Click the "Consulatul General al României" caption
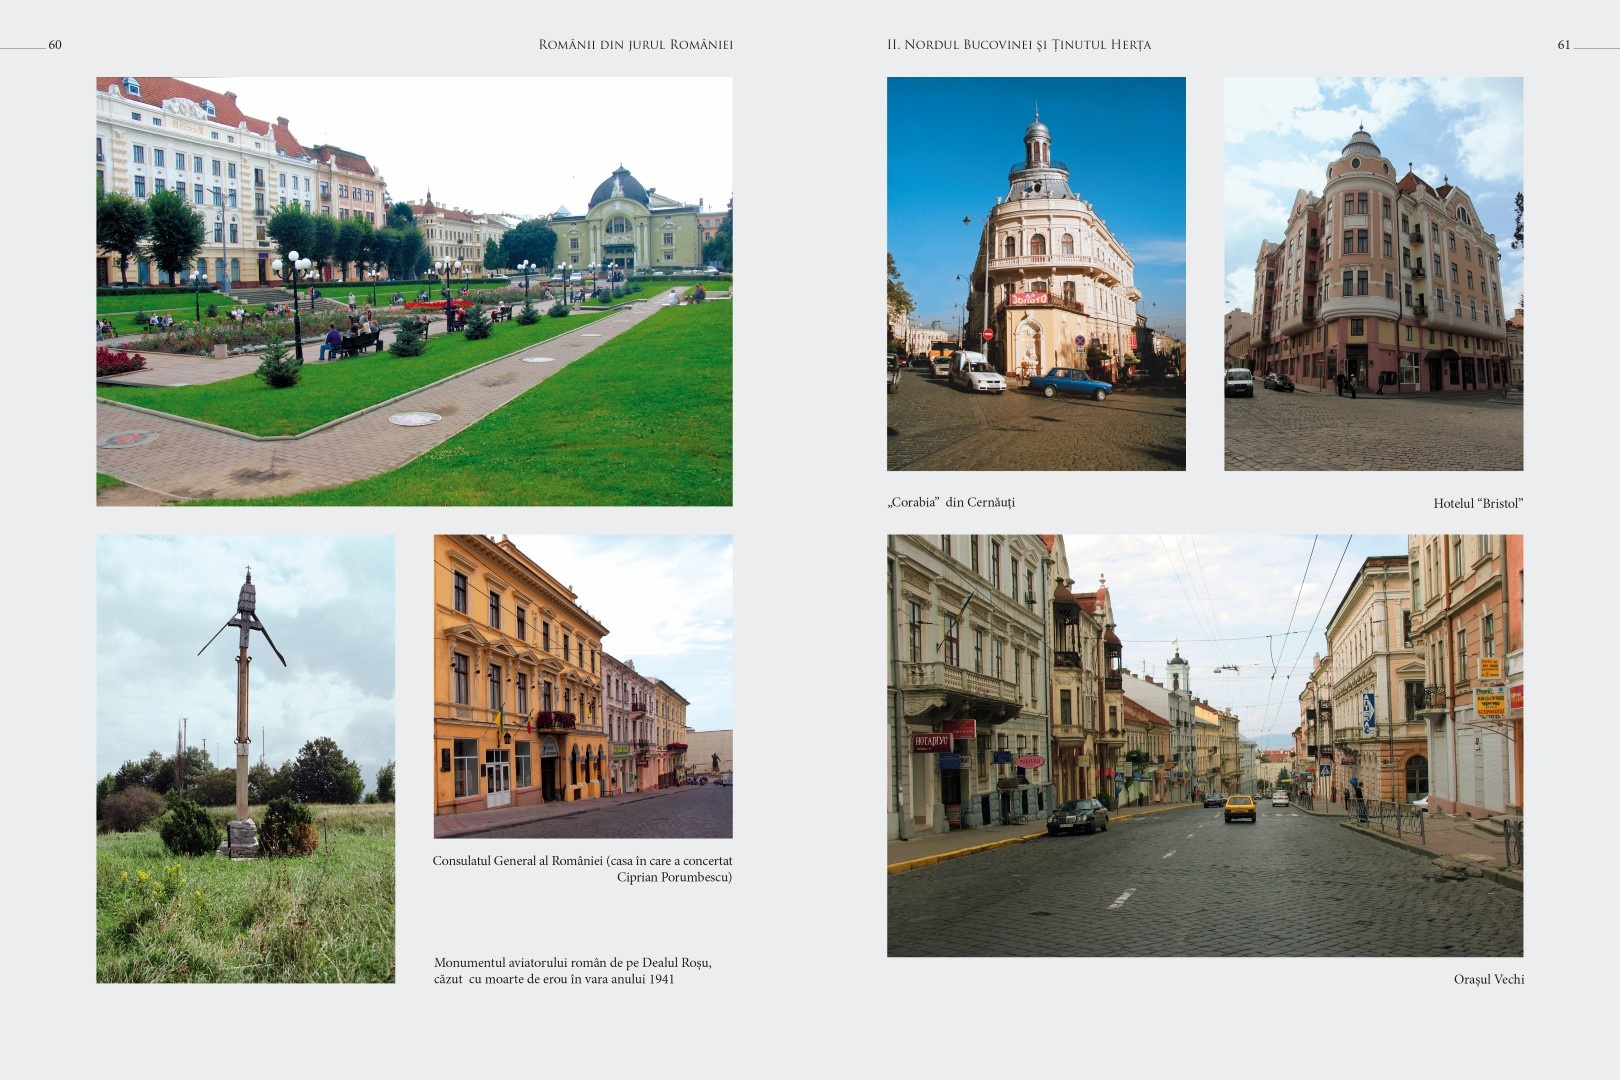The image size is (1620, 1080). (x=582, y=868)
